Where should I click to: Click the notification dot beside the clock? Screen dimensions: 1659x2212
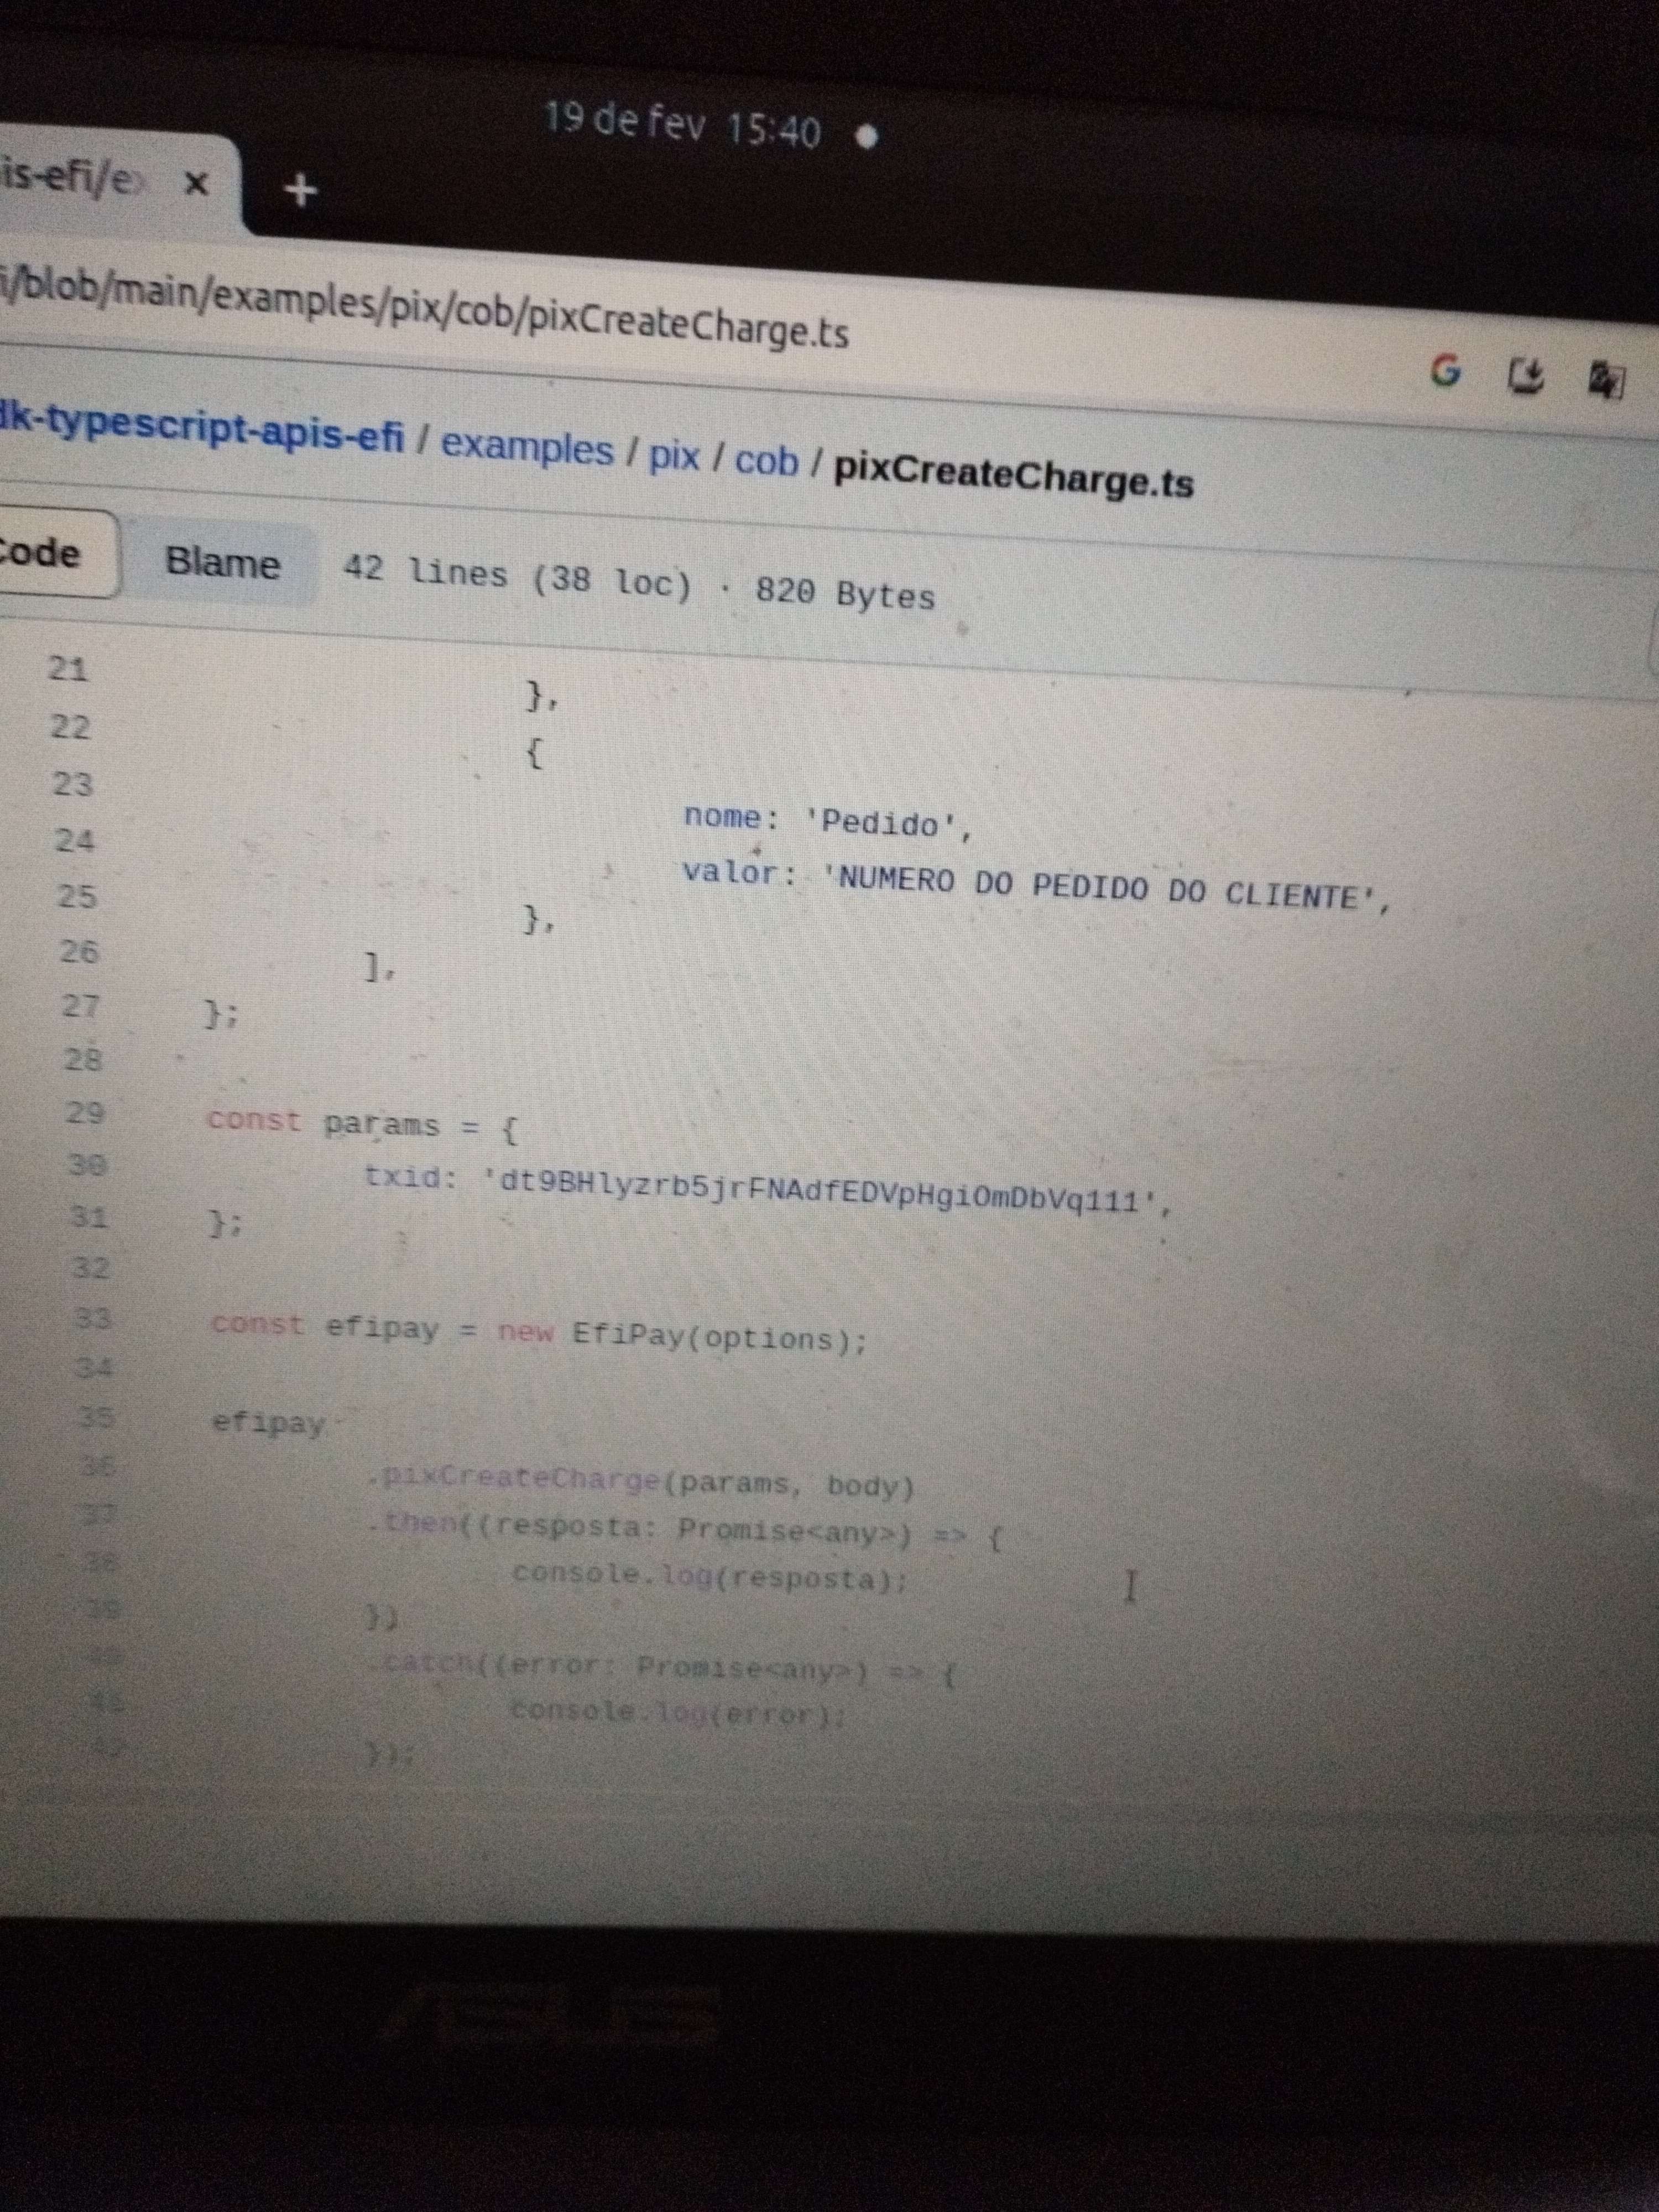[867, 136]
